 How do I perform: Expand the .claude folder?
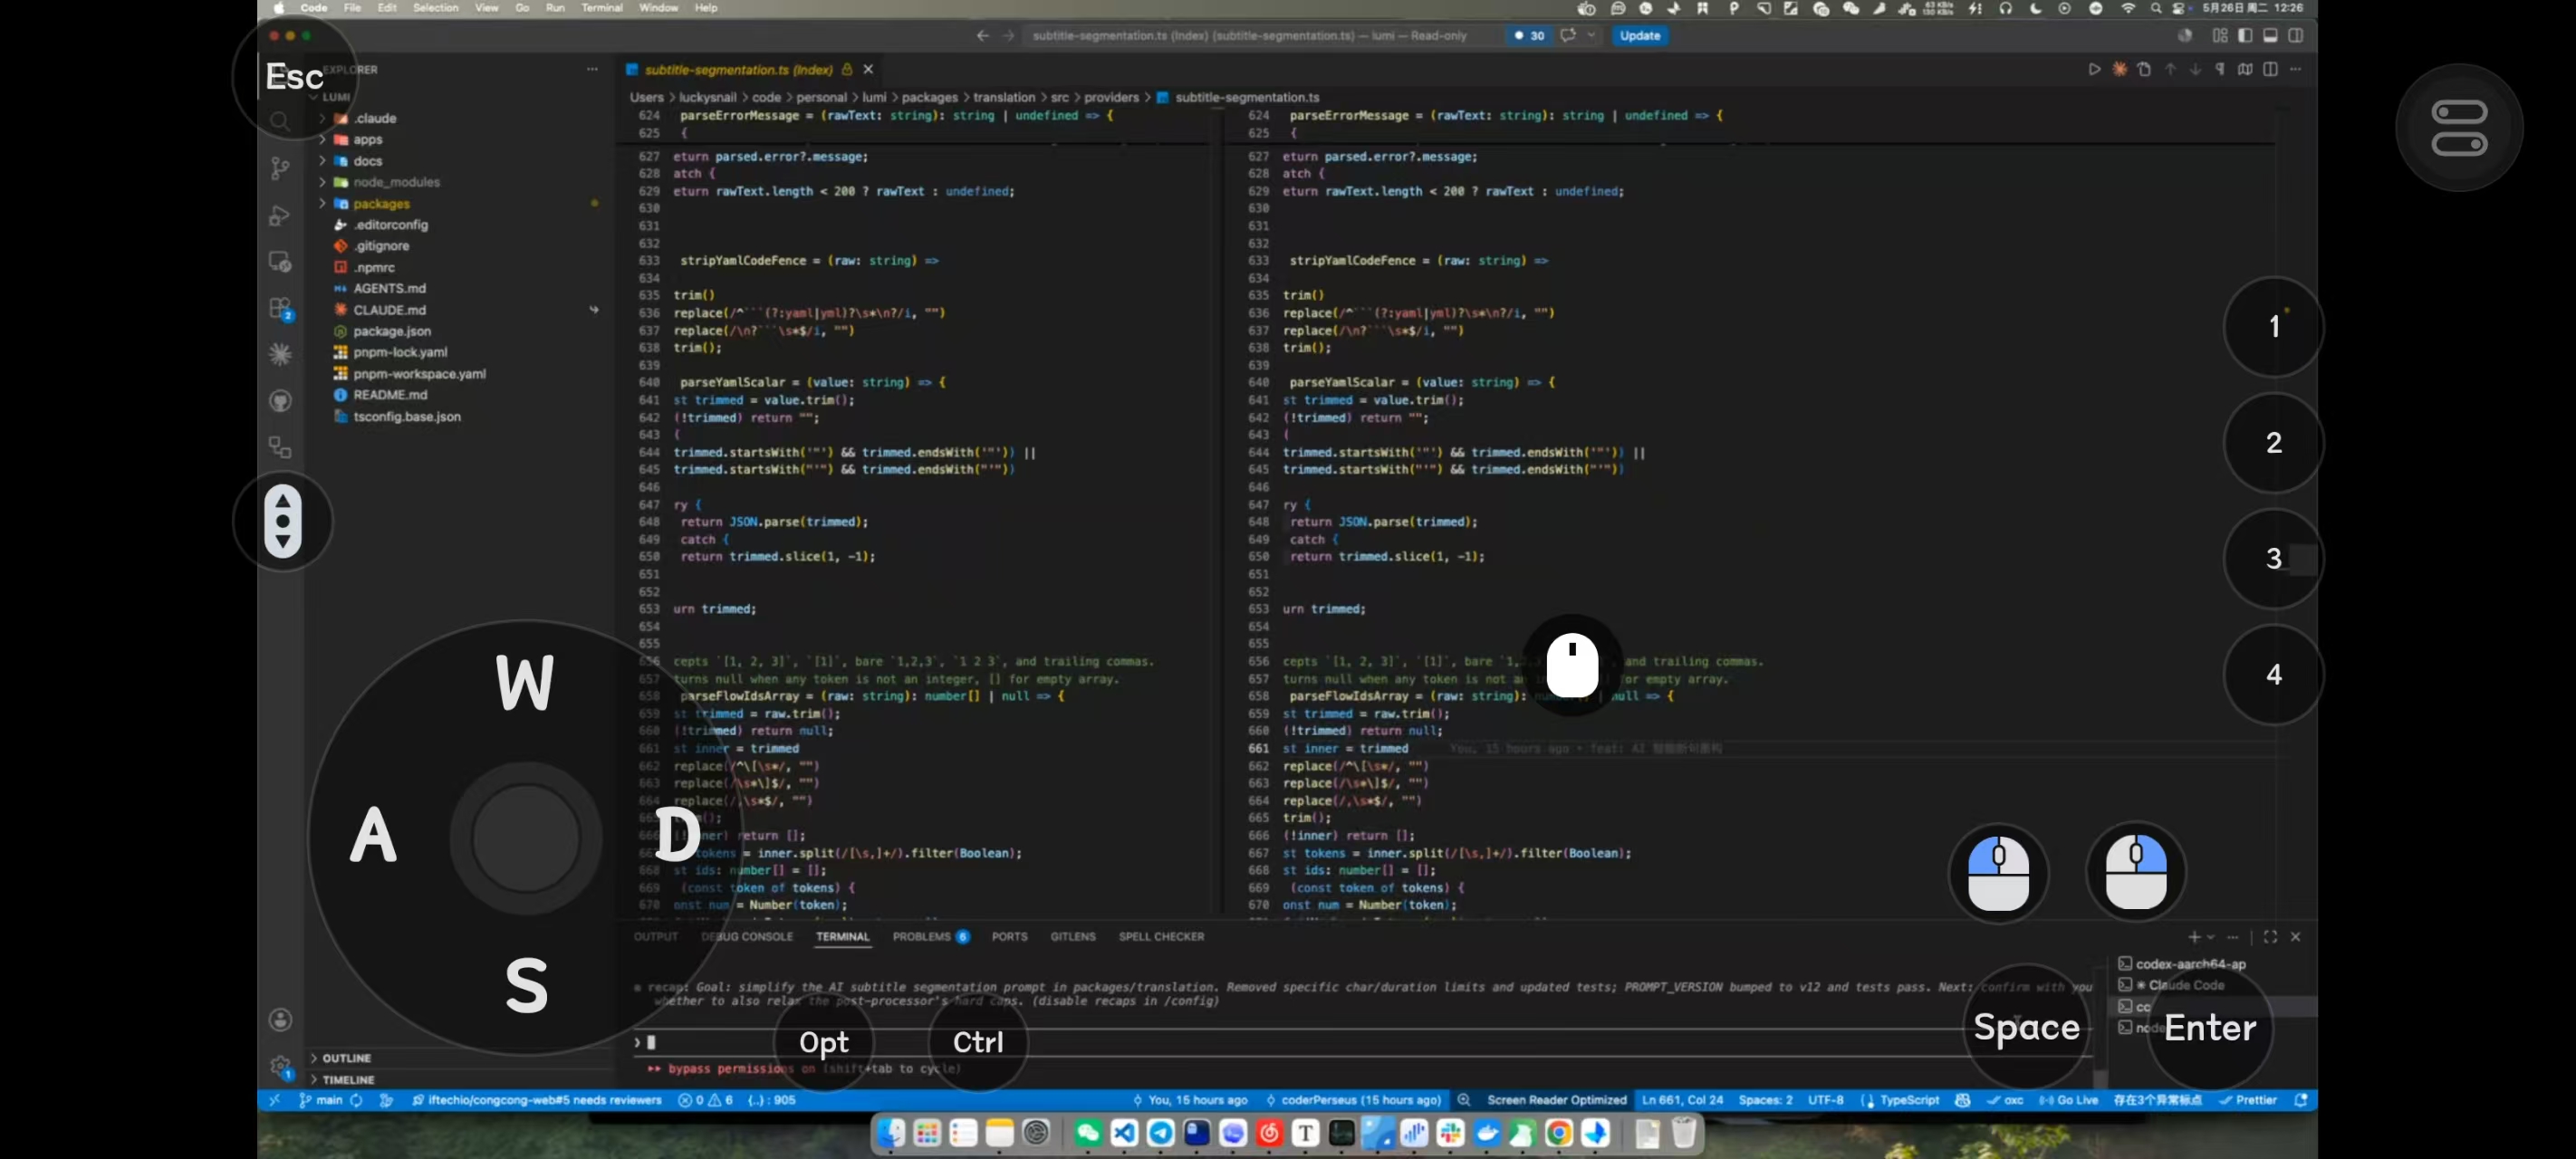[x=322, y=118]
